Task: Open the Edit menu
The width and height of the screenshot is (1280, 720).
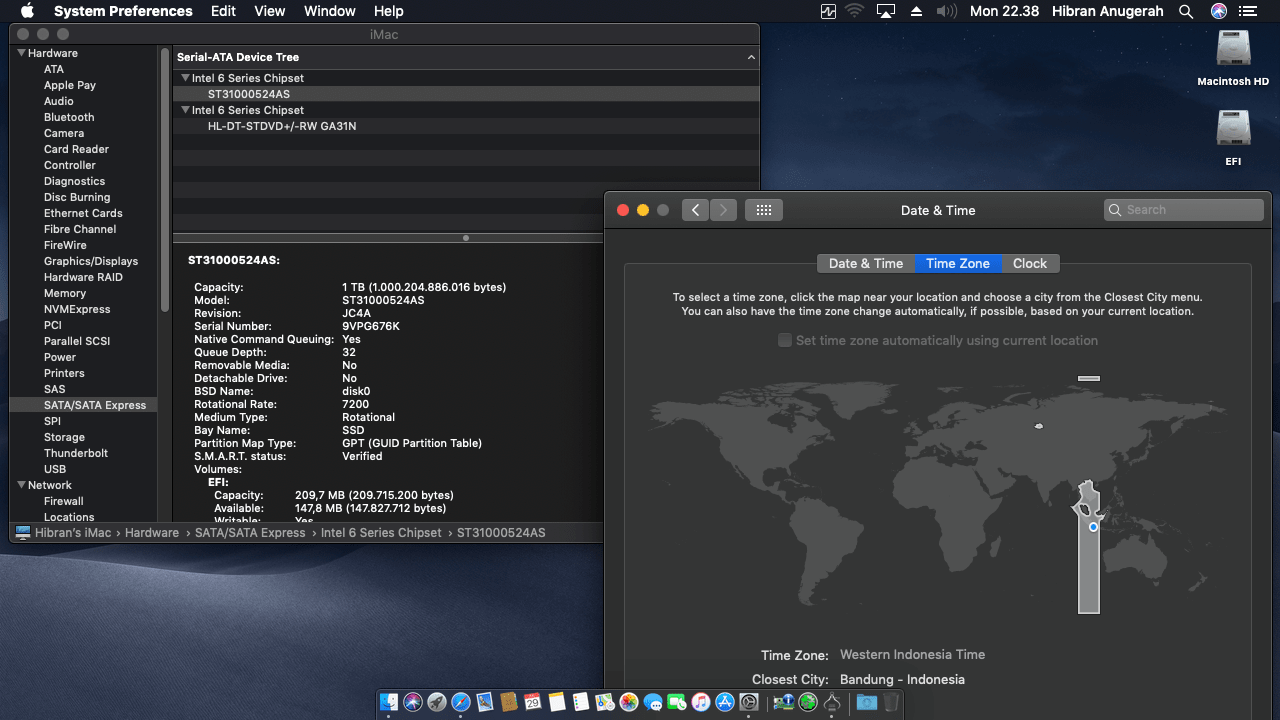Action: [223, 11]
